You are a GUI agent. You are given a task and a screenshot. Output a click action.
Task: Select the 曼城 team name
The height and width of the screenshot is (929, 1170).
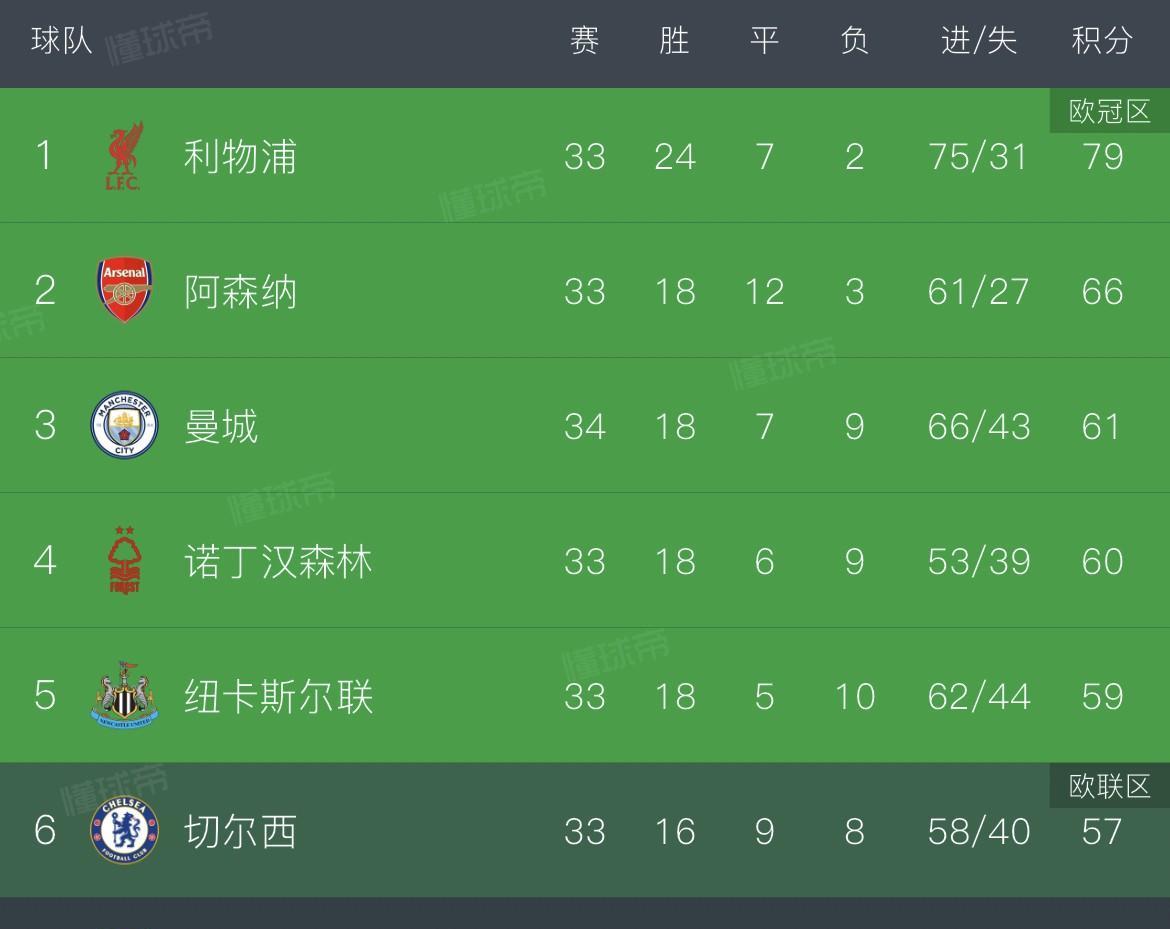[221, 427]
